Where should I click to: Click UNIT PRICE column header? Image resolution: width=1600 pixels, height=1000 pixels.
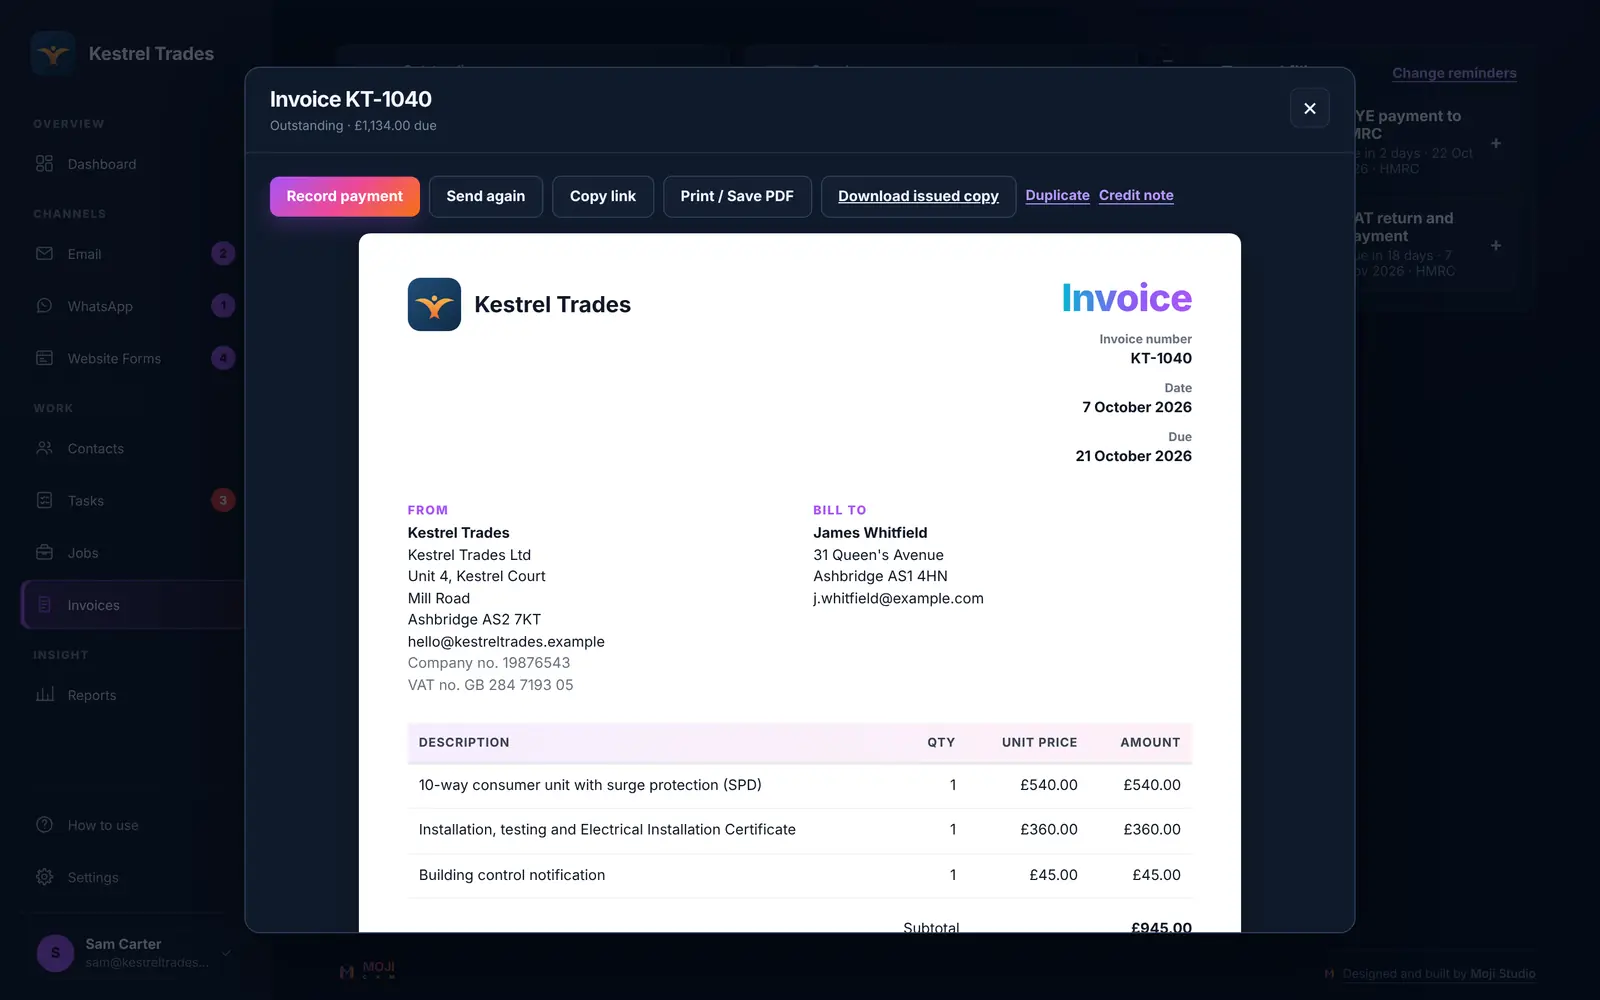pyautogui.click(x=1039, y=742)
